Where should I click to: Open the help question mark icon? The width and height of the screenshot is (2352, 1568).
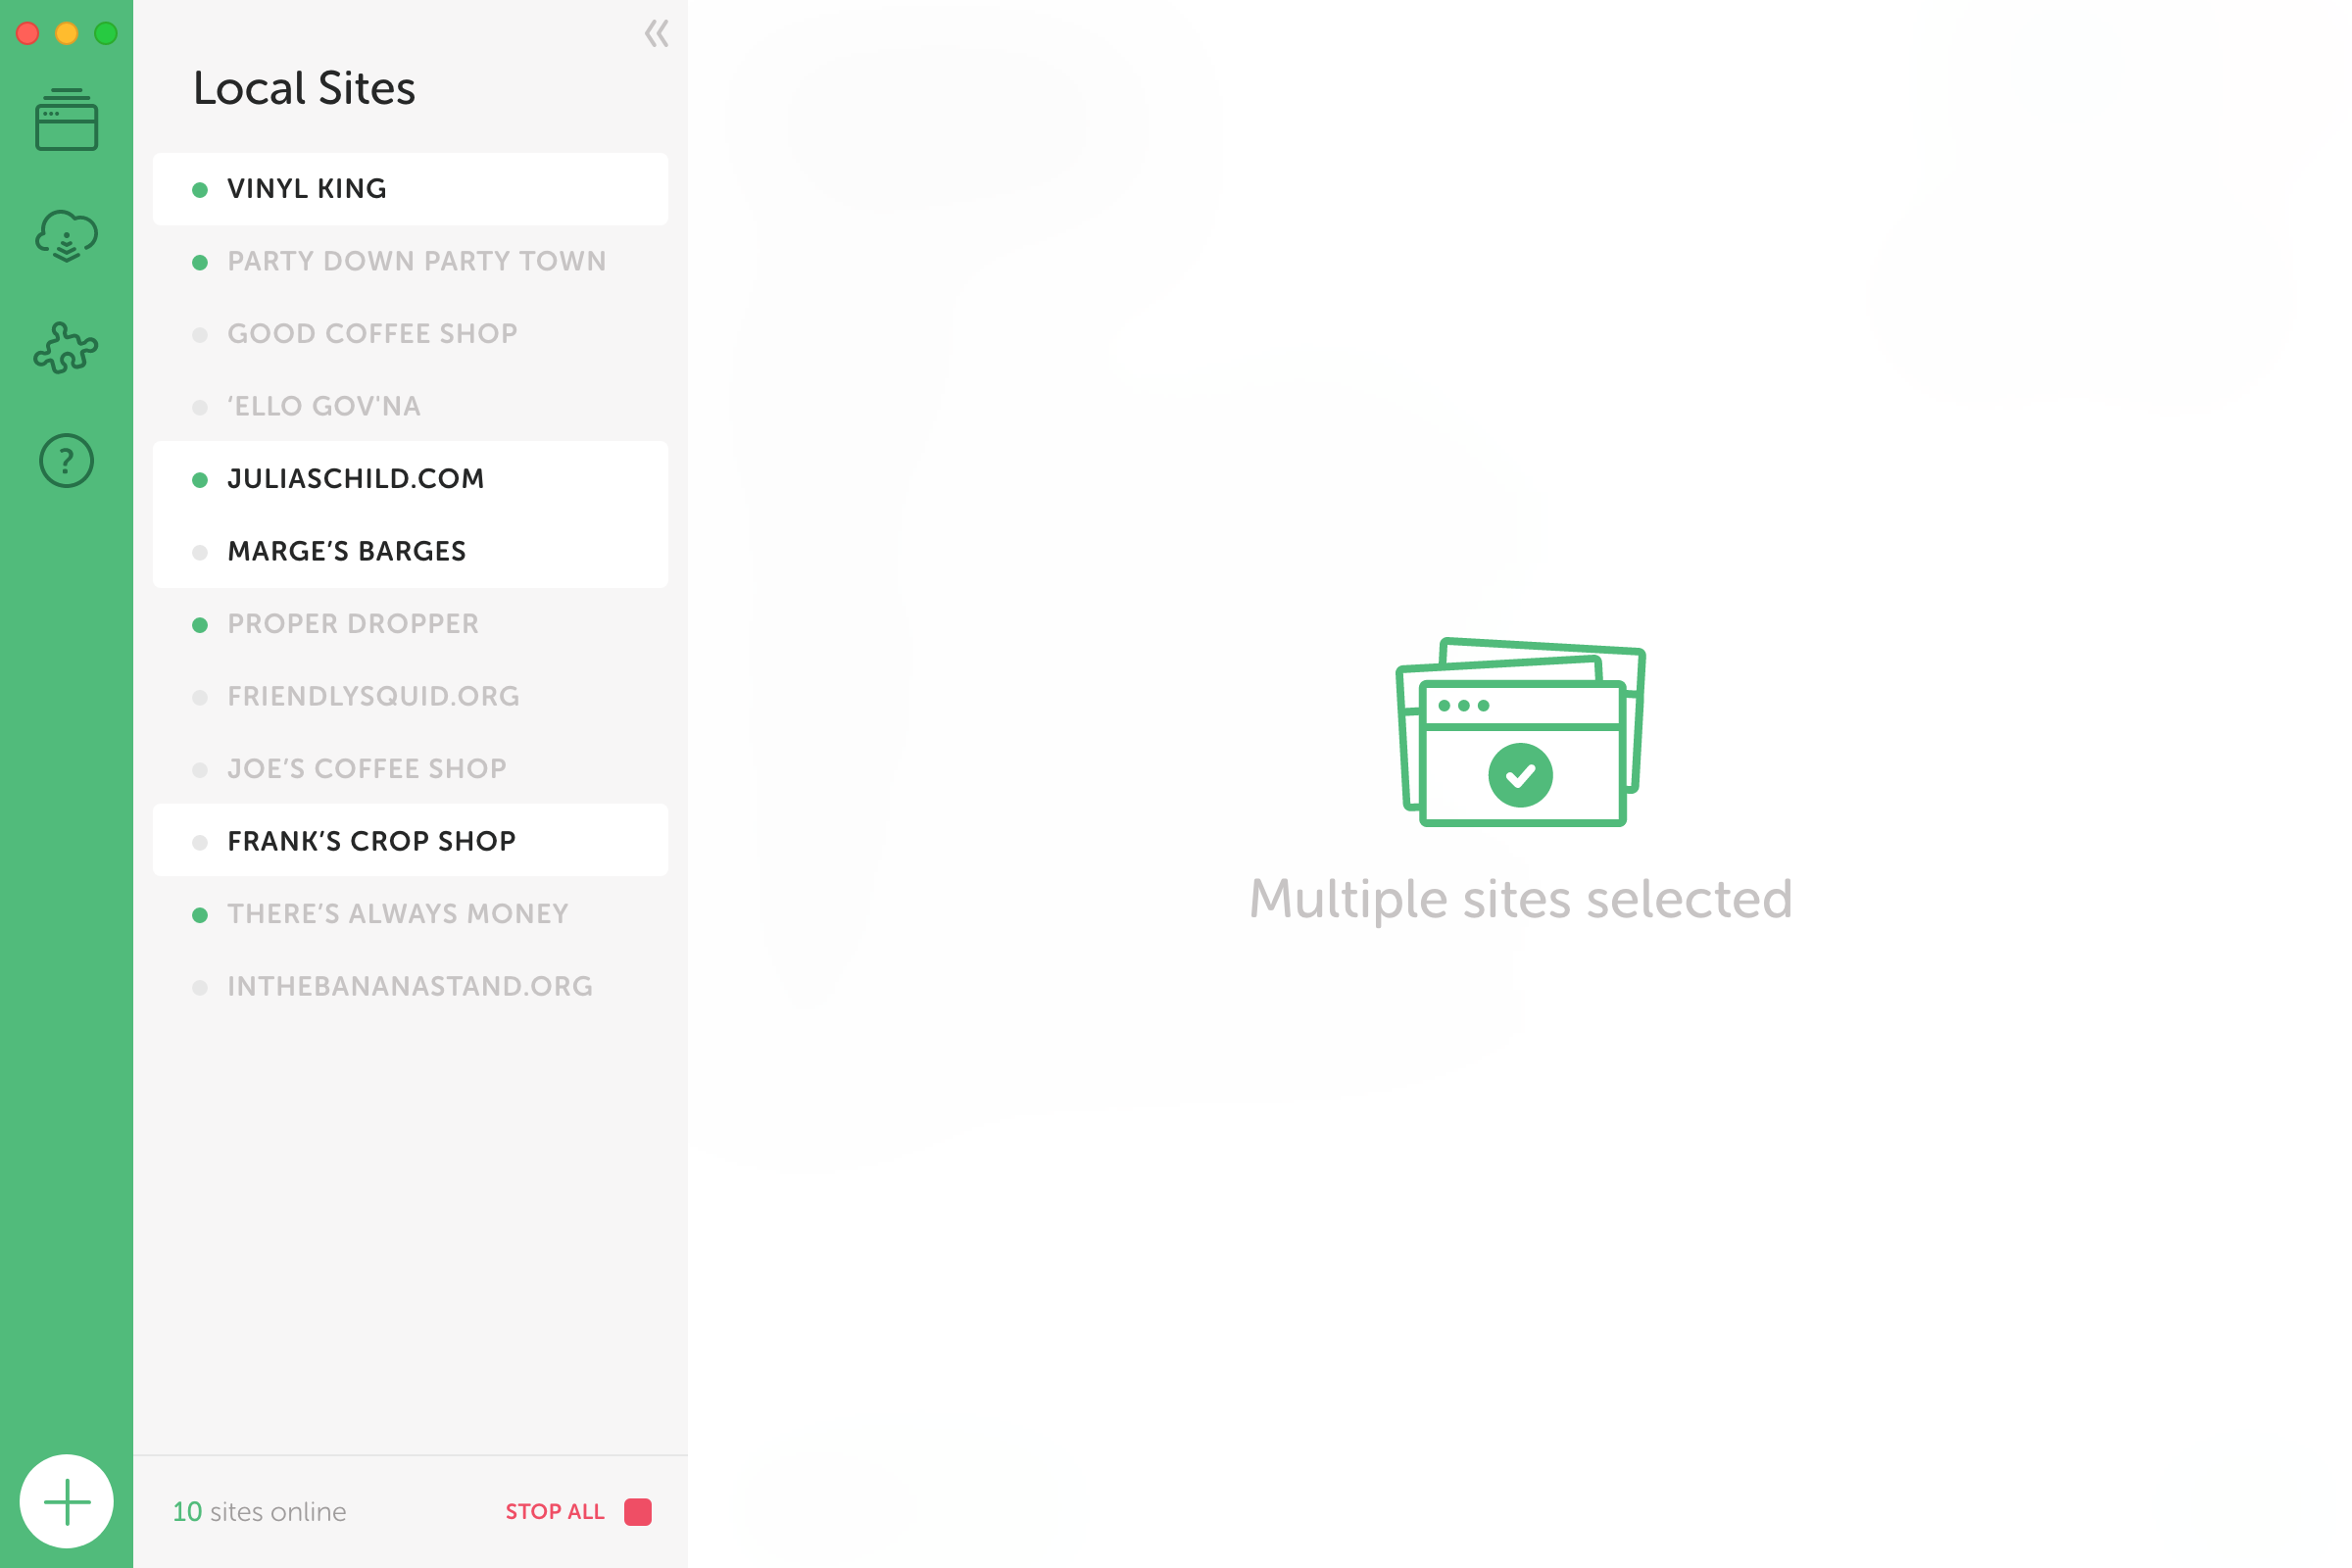tap(65, 462)
